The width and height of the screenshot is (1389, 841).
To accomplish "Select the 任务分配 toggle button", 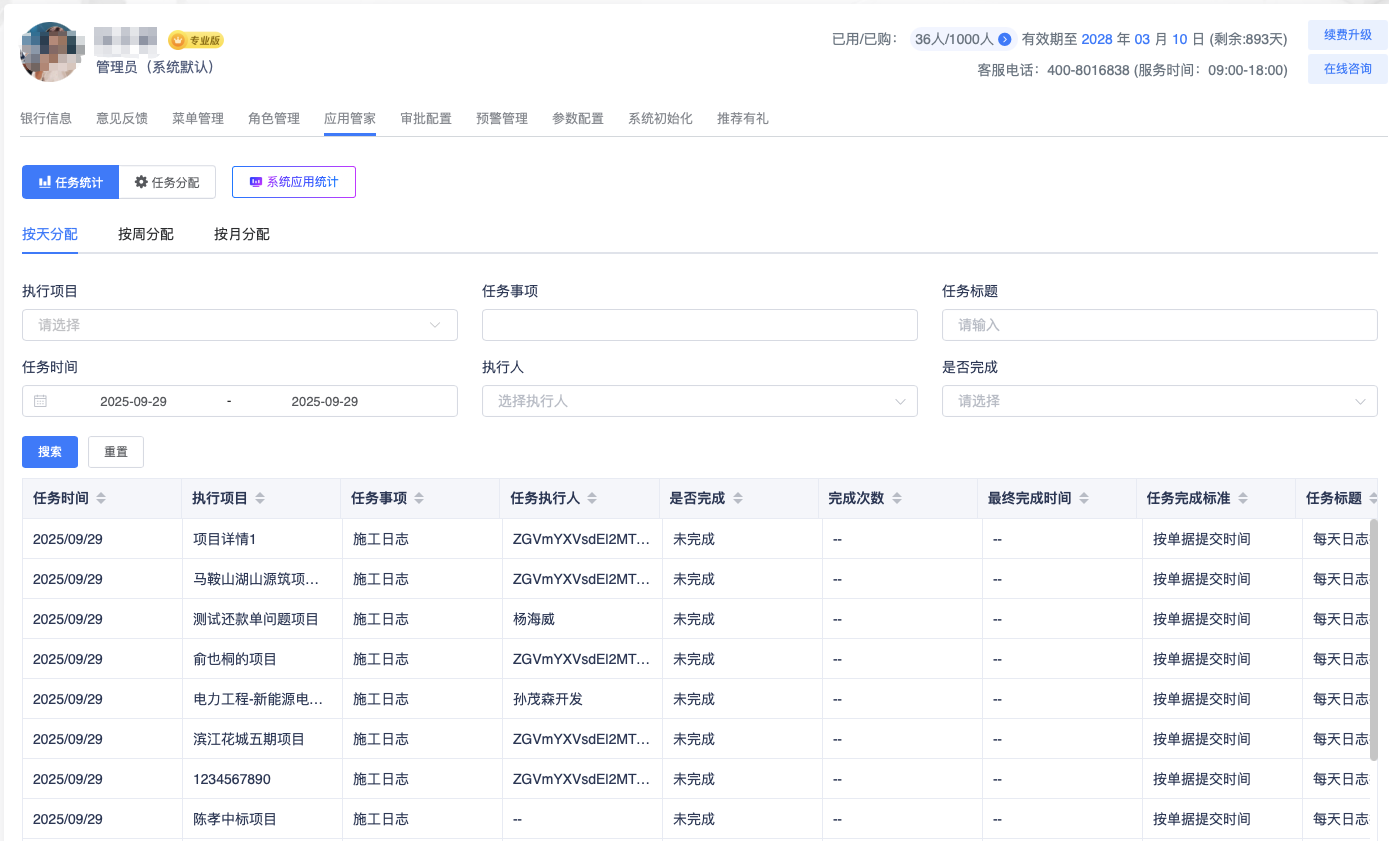I will pyautogui.click(x=167, y=182).
